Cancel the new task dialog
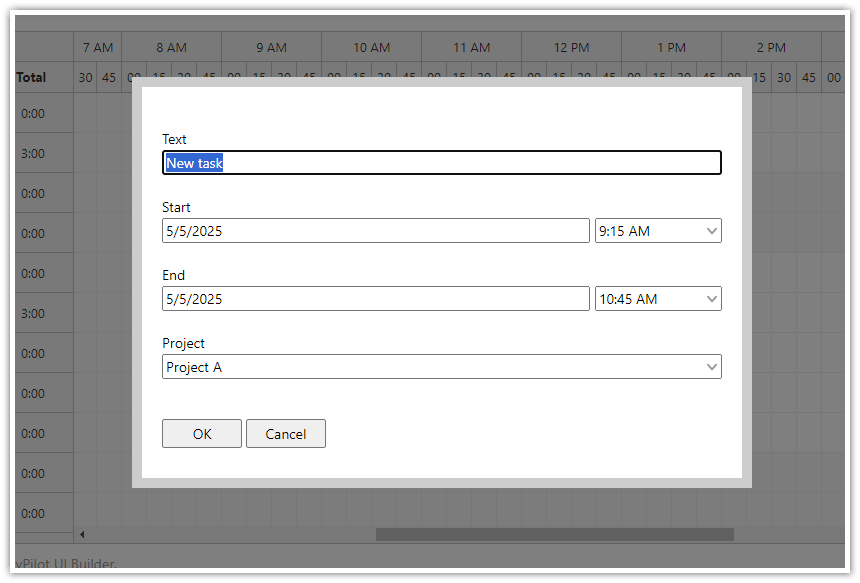This screenshot has width=860, height=583. click(x=285, y=433)
